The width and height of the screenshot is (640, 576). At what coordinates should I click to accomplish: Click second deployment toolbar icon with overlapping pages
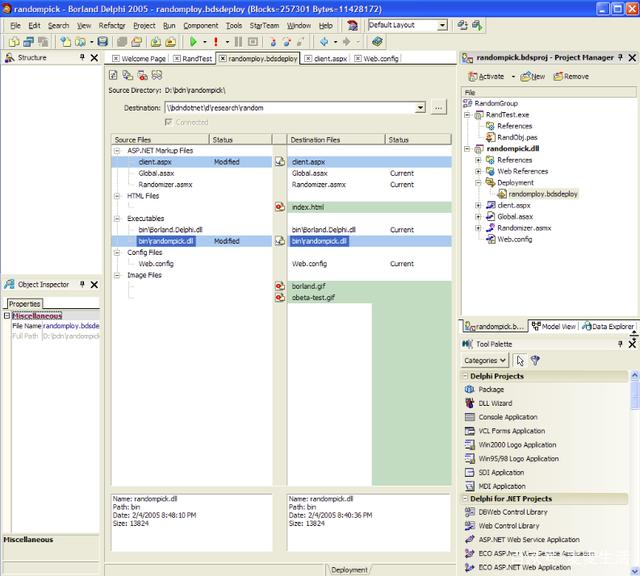[x=128, y=75]
